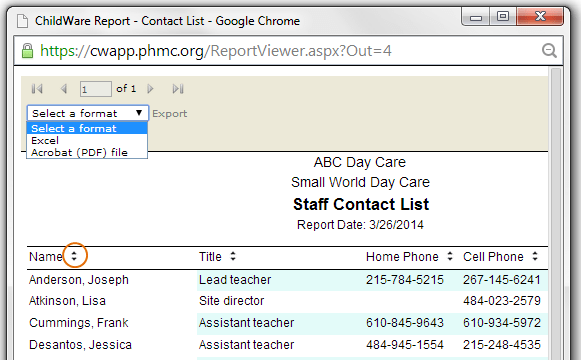Go to previous report page
Screen dimensions: 581x360
[64, 89]
